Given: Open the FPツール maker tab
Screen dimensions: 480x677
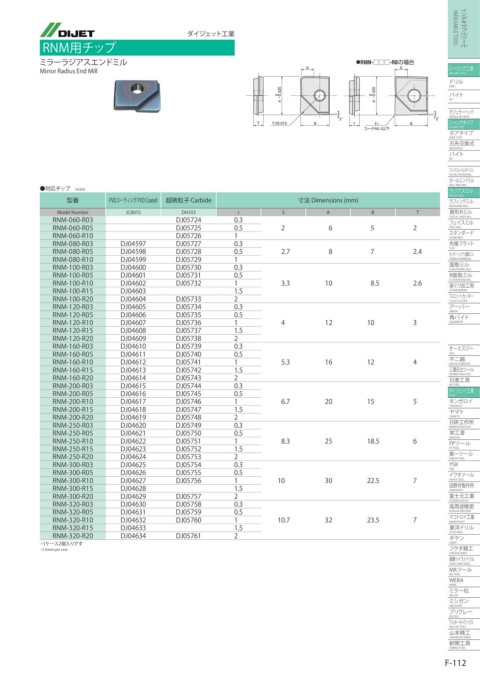Looking at the screenshot, I should [x=464, y=445].
